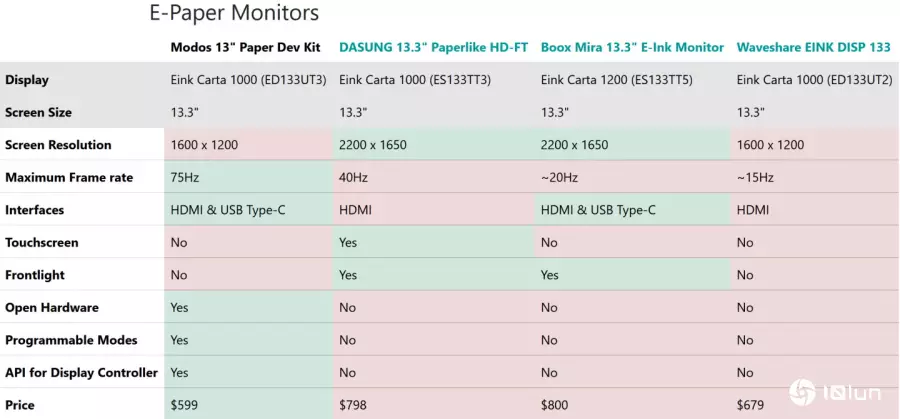Click DASUNG's Touchscreen Yes cell
Screen dimensions: 900x419
tap(433, 242)
